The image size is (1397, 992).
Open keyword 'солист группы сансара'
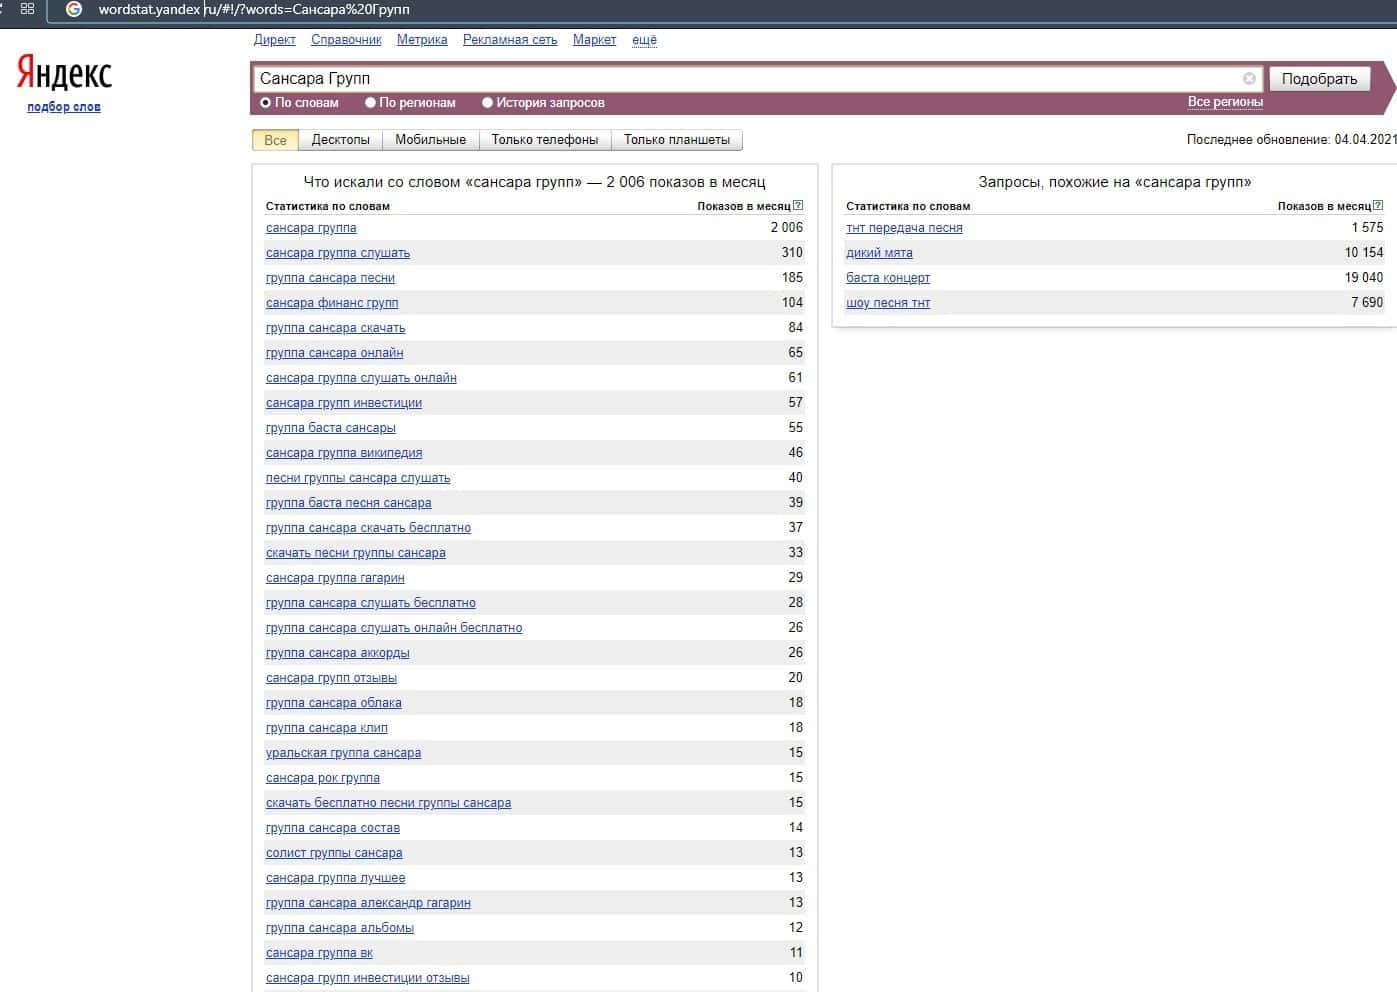pos(334,853)
